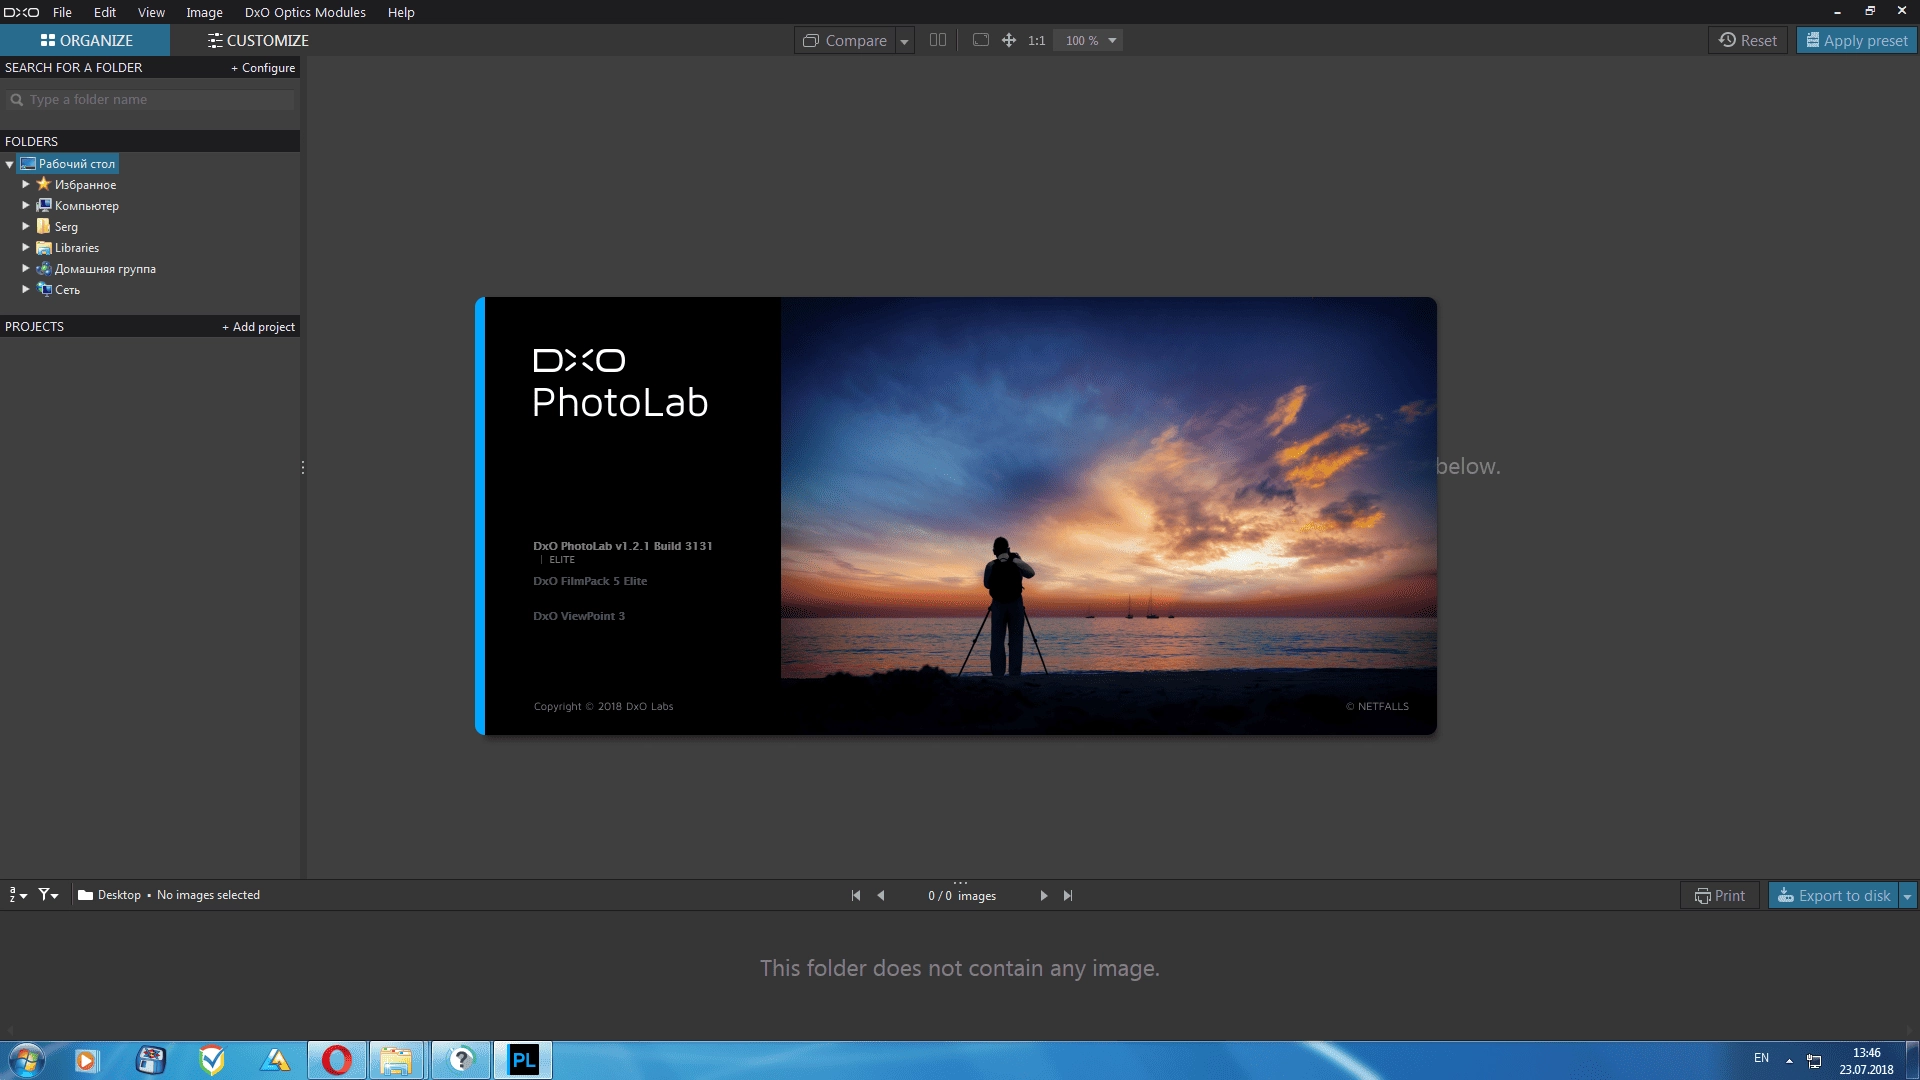Viewport: 1920px width, 1080px height.
Task: Switch to the ORGANIZE tab
Action: click(86, 40)
